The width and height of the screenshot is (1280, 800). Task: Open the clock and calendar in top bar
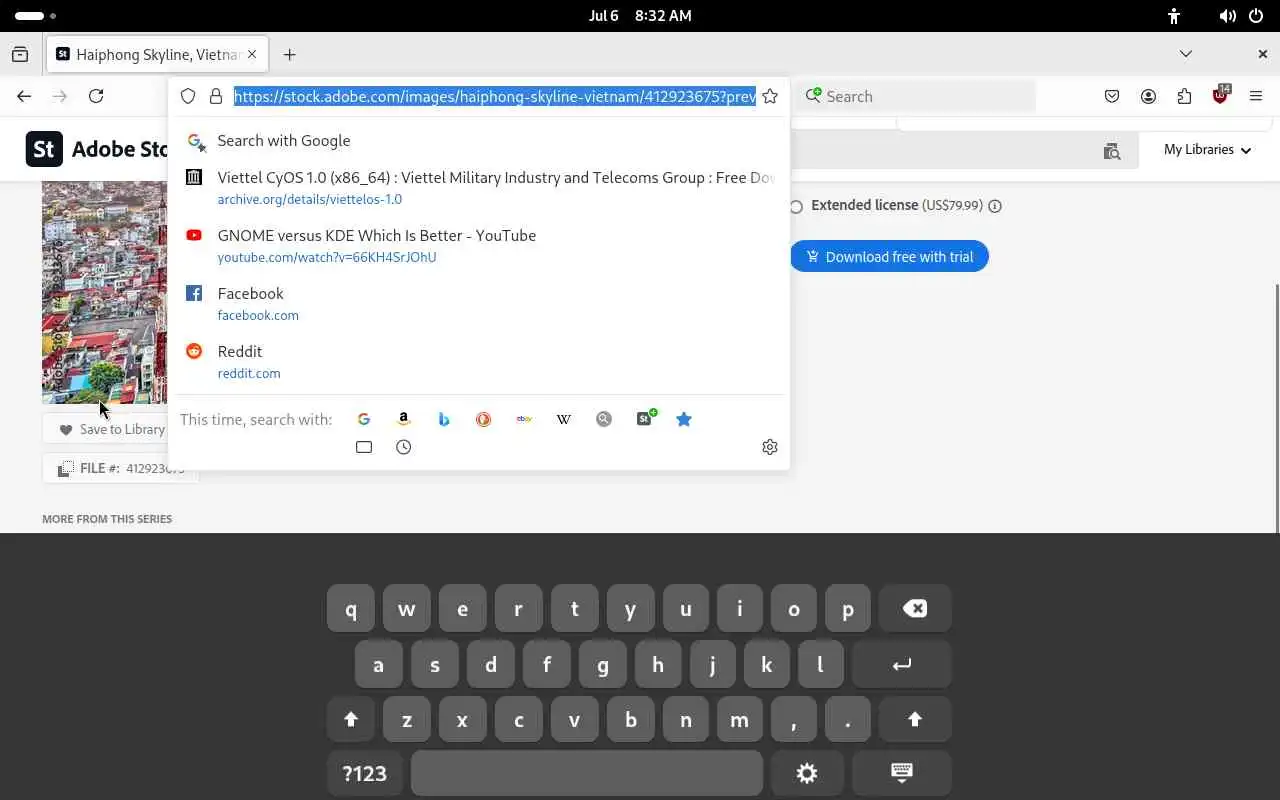pos(640,16)
